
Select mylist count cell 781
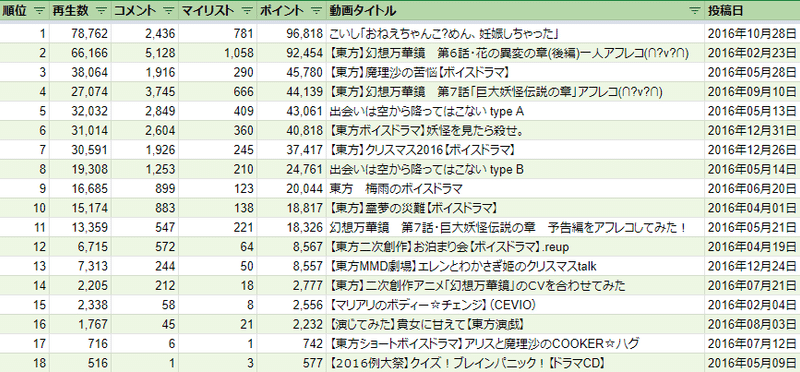(218, 34)
